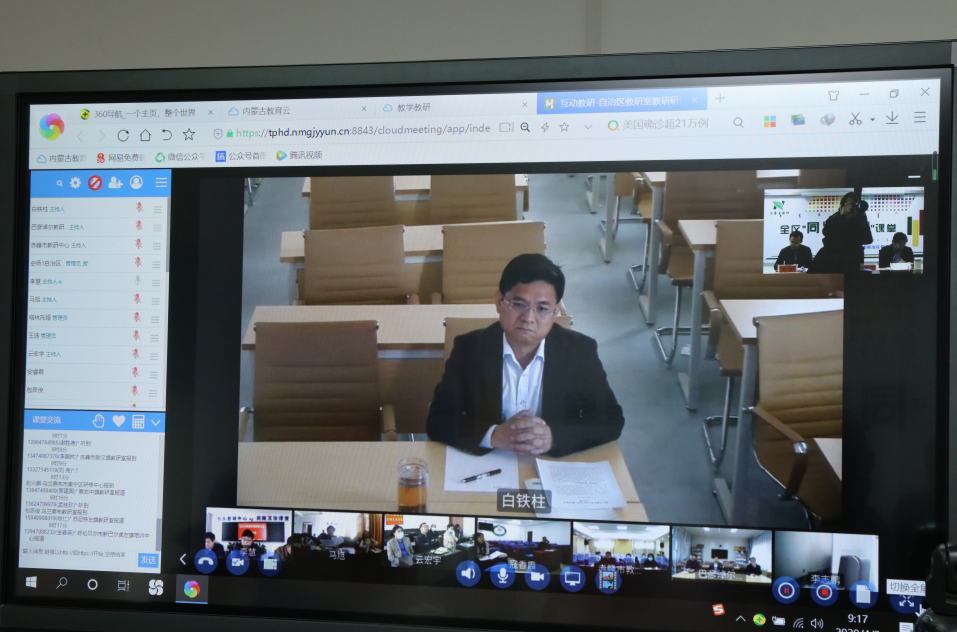Expand options menu for 李慧

(156, 282)
